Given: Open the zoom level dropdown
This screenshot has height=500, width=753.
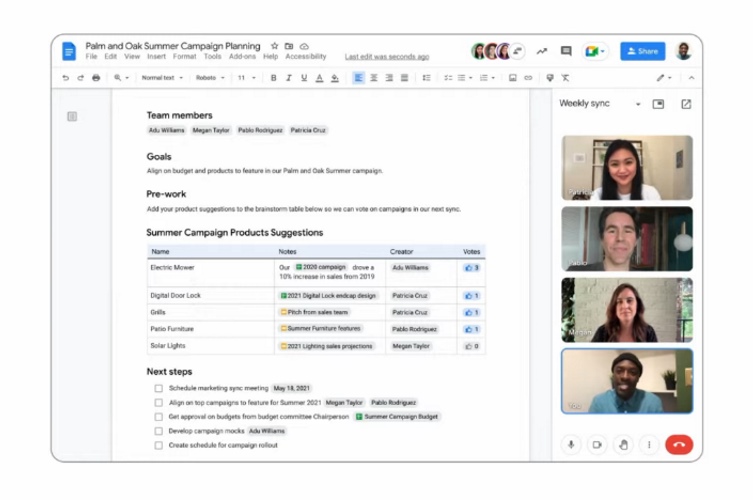Looking at the screenshot, I should [121, 78].
